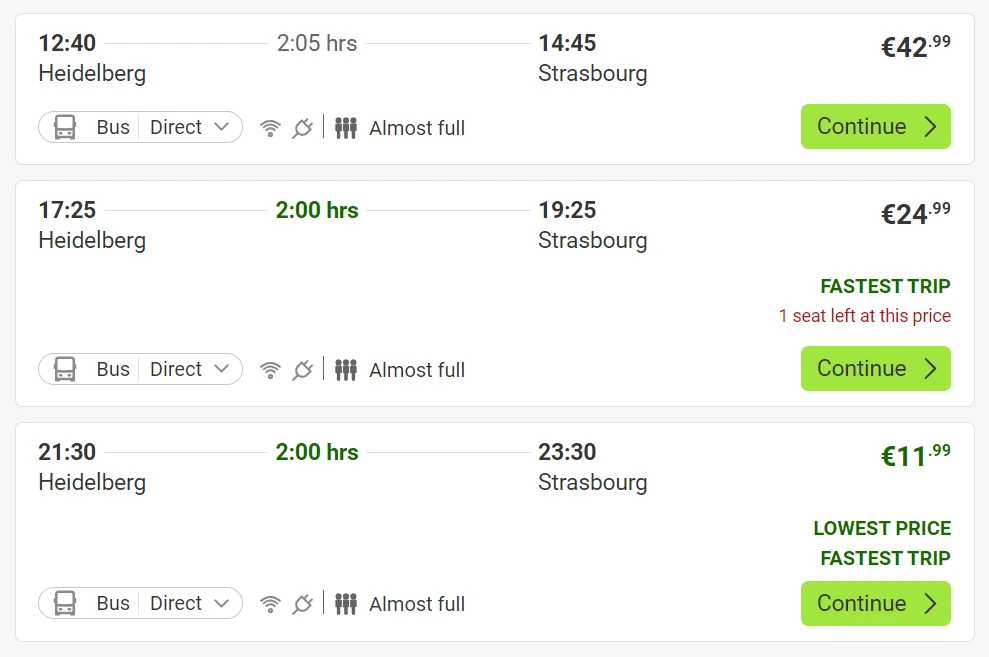The width and height of the screenshot is (989, 657).
Task: Continue with the €11.99 lowest price trip
Action: tap(875, 604)
